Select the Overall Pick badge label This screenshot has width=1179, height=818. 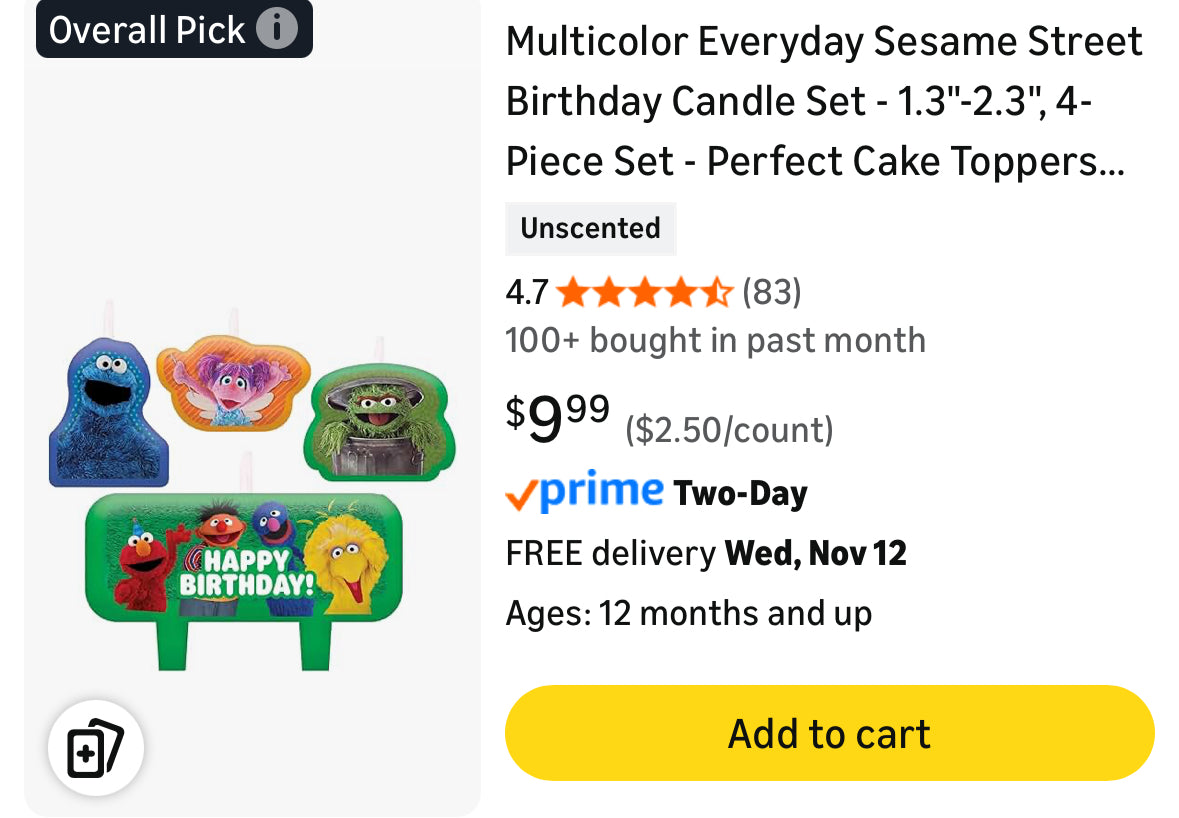pyautogui.click(x=147, y=29)
